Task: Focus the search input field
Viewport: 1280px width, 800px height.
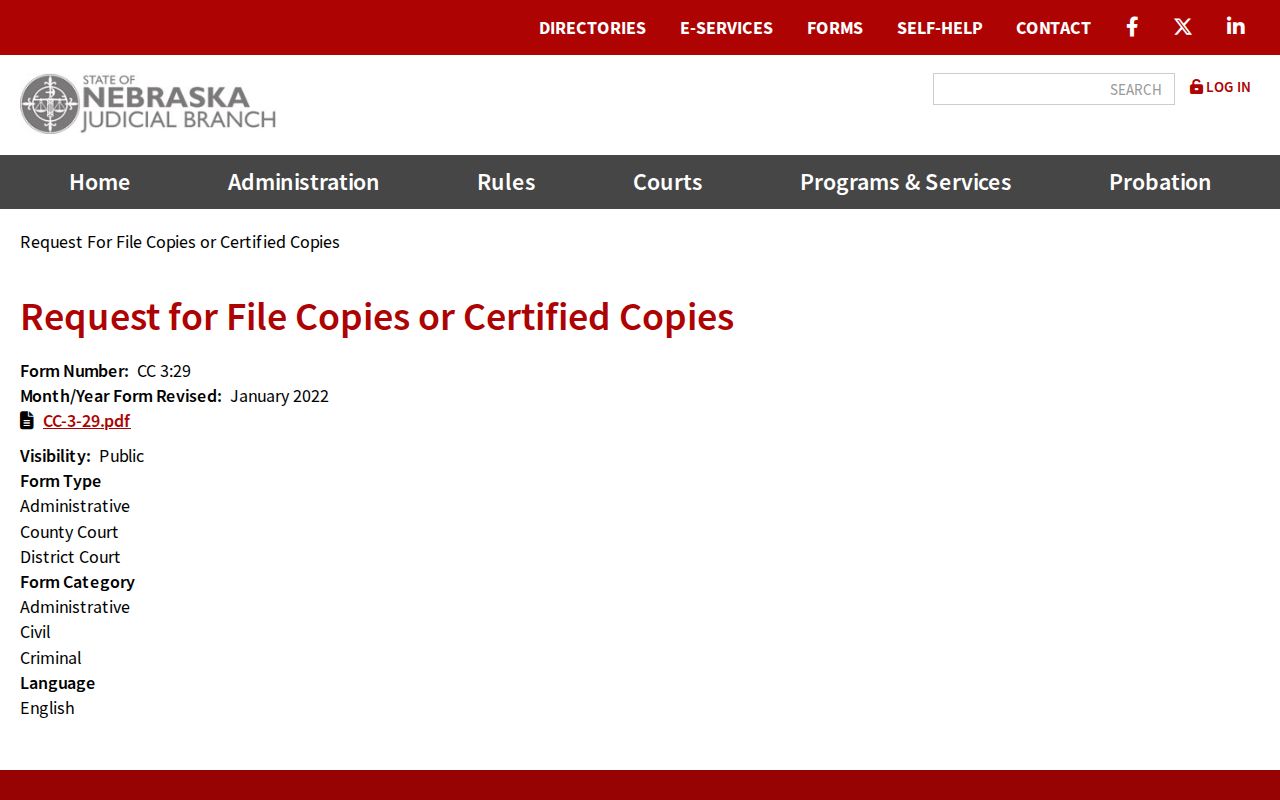Action: (x=1053, y=89)
